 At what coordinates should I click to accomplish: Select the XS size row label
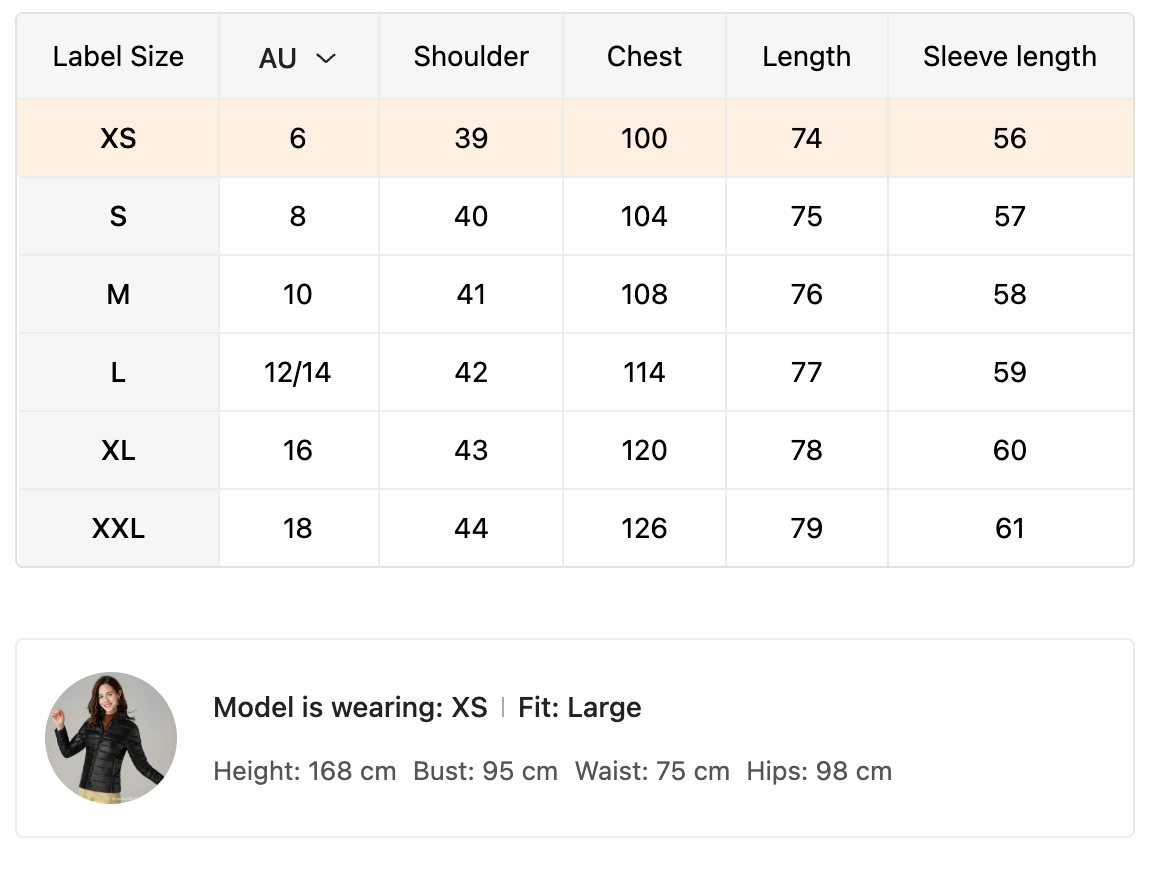pos(118,138)
